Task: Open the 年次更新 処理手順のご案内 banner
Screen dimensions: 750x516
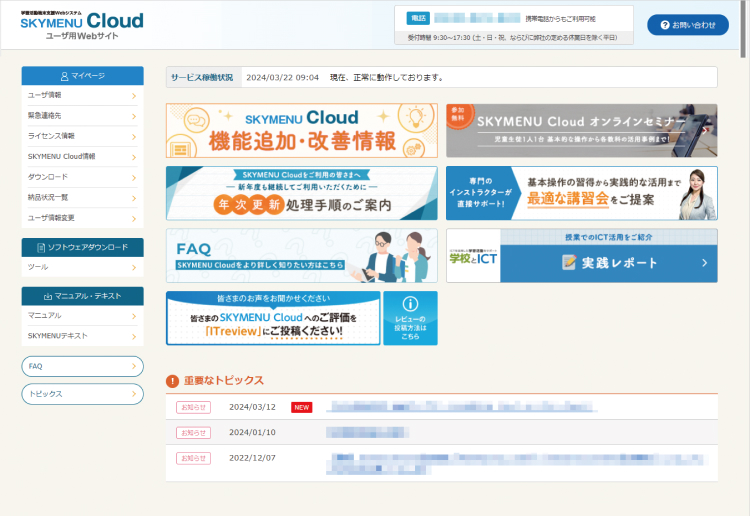Action: click(302, 193)
